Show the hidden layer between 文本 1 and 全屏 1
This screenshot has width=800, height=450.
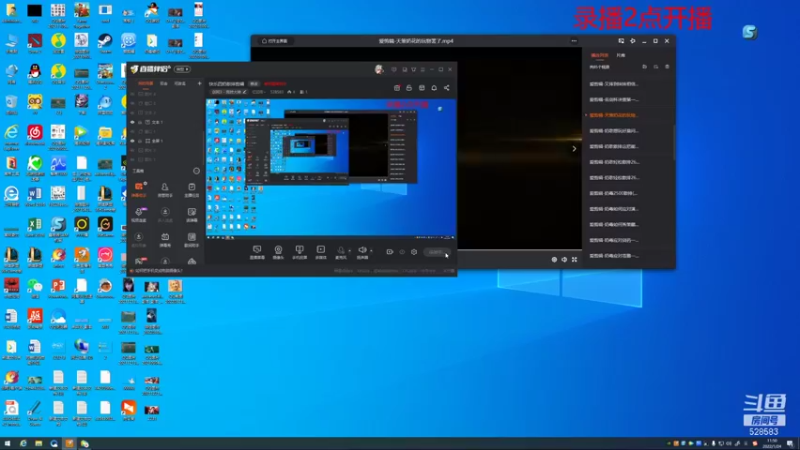click(x=133, y=132)
